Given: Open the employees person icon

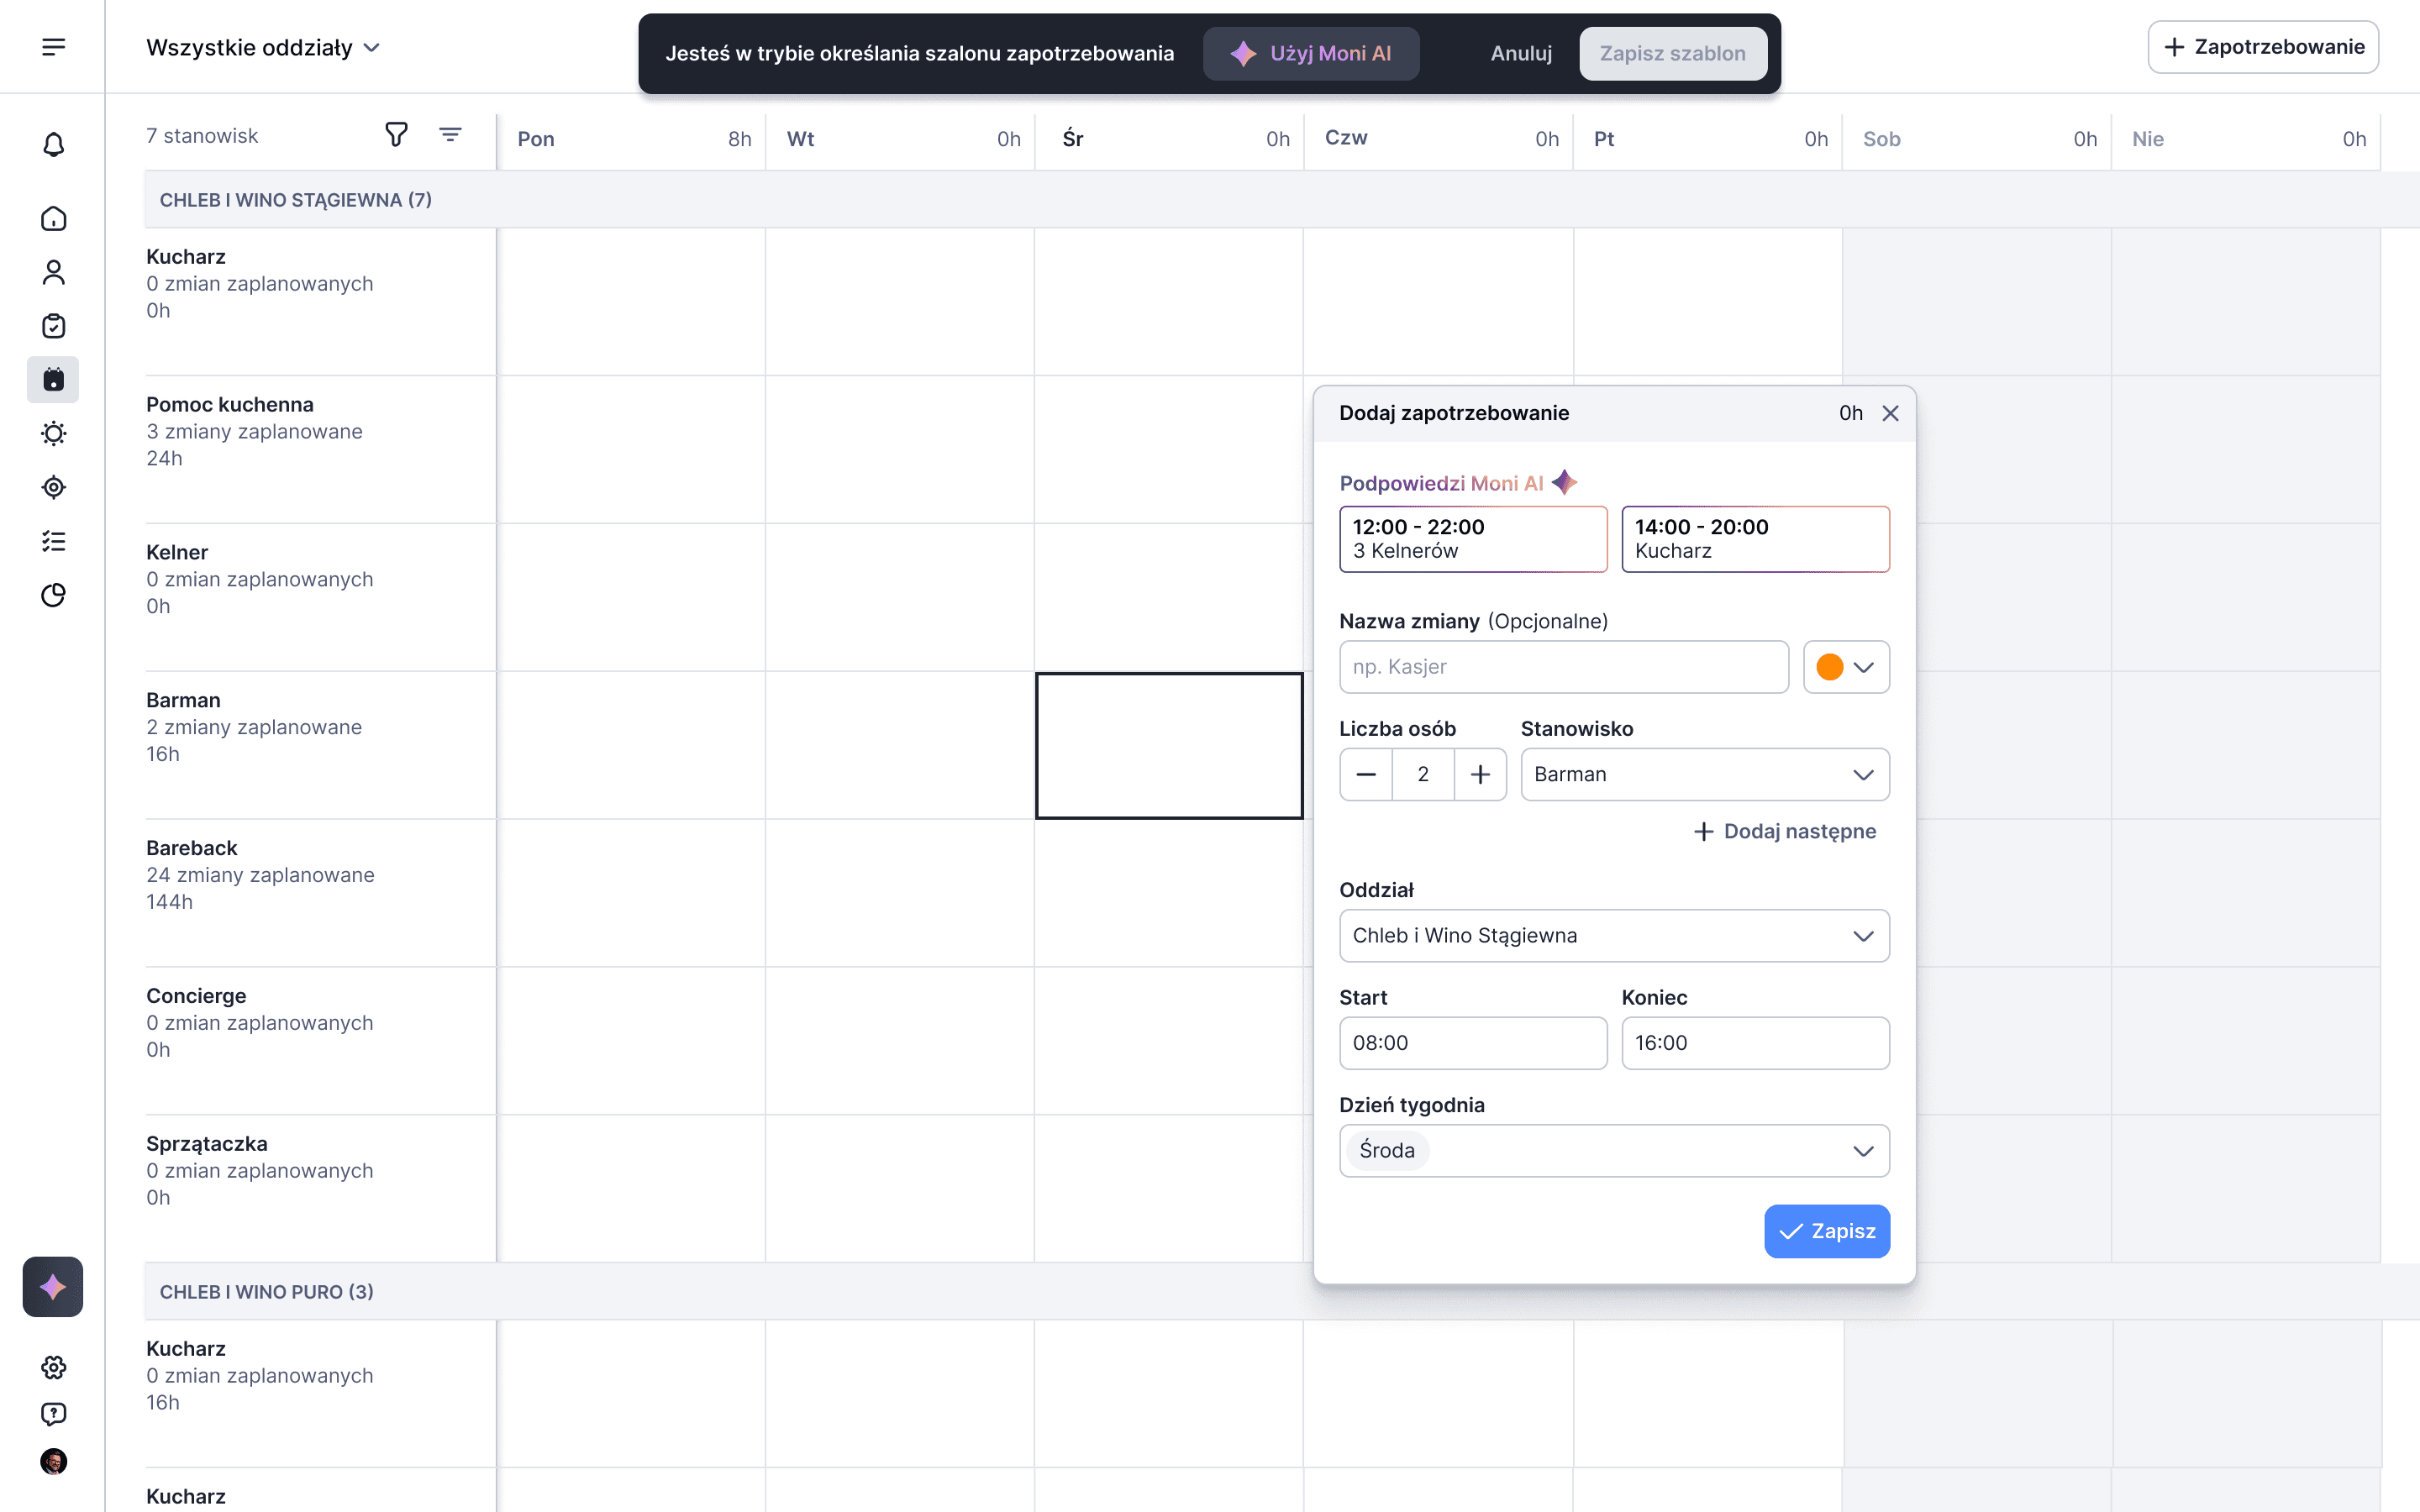Looking at the screenshot, I should pyautogui.click(x=53, y=272).
